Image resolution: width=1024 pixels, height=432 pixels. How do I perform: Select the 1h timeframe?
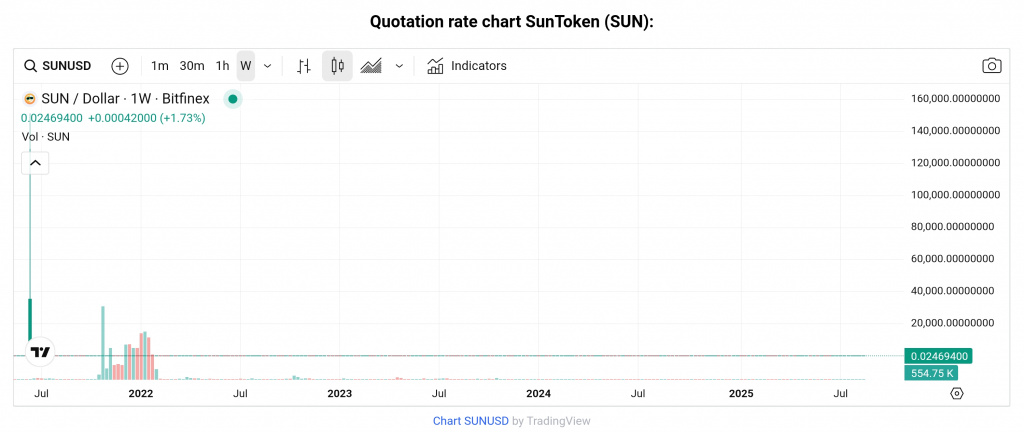pos(222,66)
